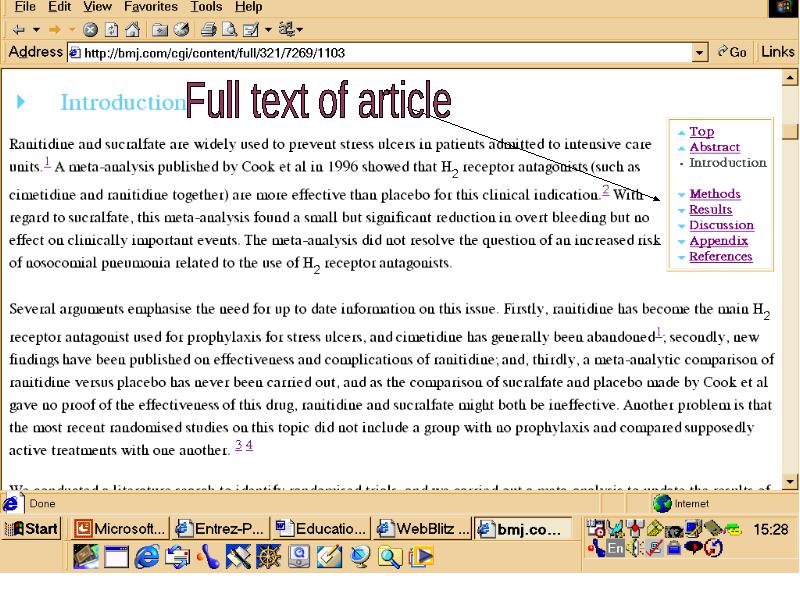Click the Forward arrow in the browser toolbar

[55, 30]
